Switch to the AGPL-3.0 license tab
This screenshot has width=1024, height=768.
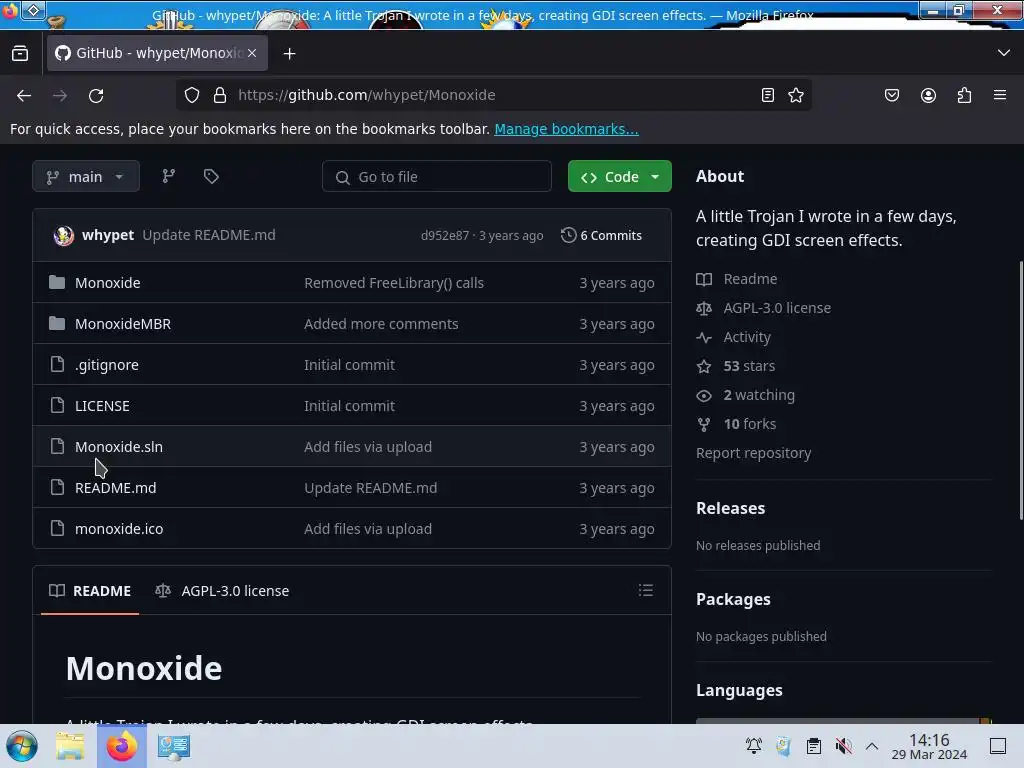(x=222, y=590)
